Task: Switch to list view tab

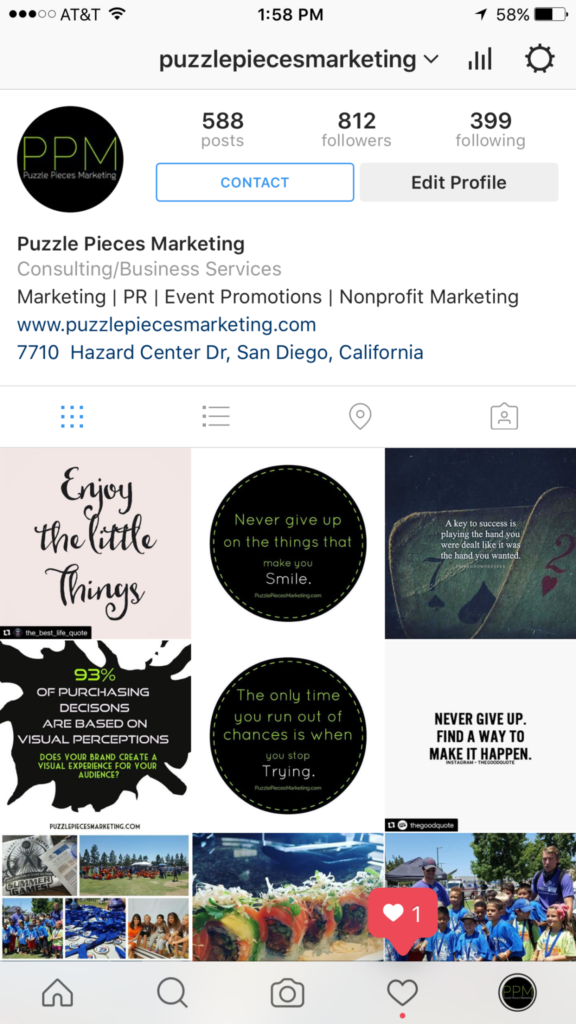Action: click(216, 416)
